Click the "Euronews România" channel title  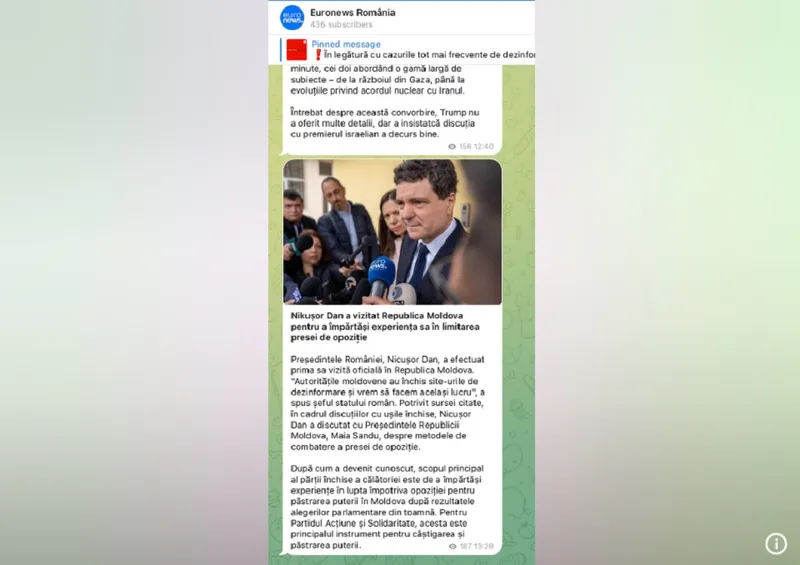(x=353, y=12)
